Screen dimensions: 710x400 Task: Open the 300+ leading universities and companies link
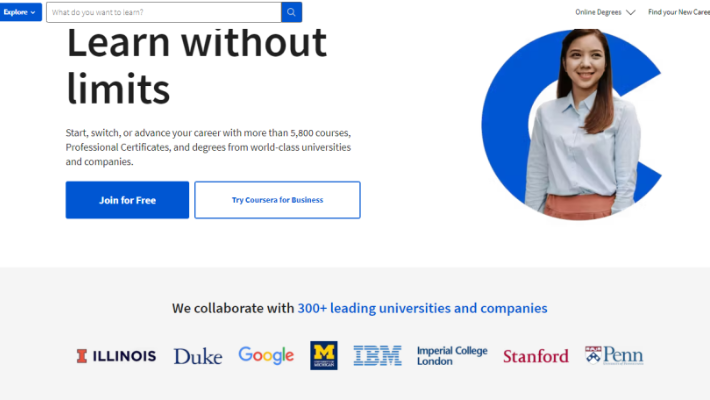click(x=422, y=308)
